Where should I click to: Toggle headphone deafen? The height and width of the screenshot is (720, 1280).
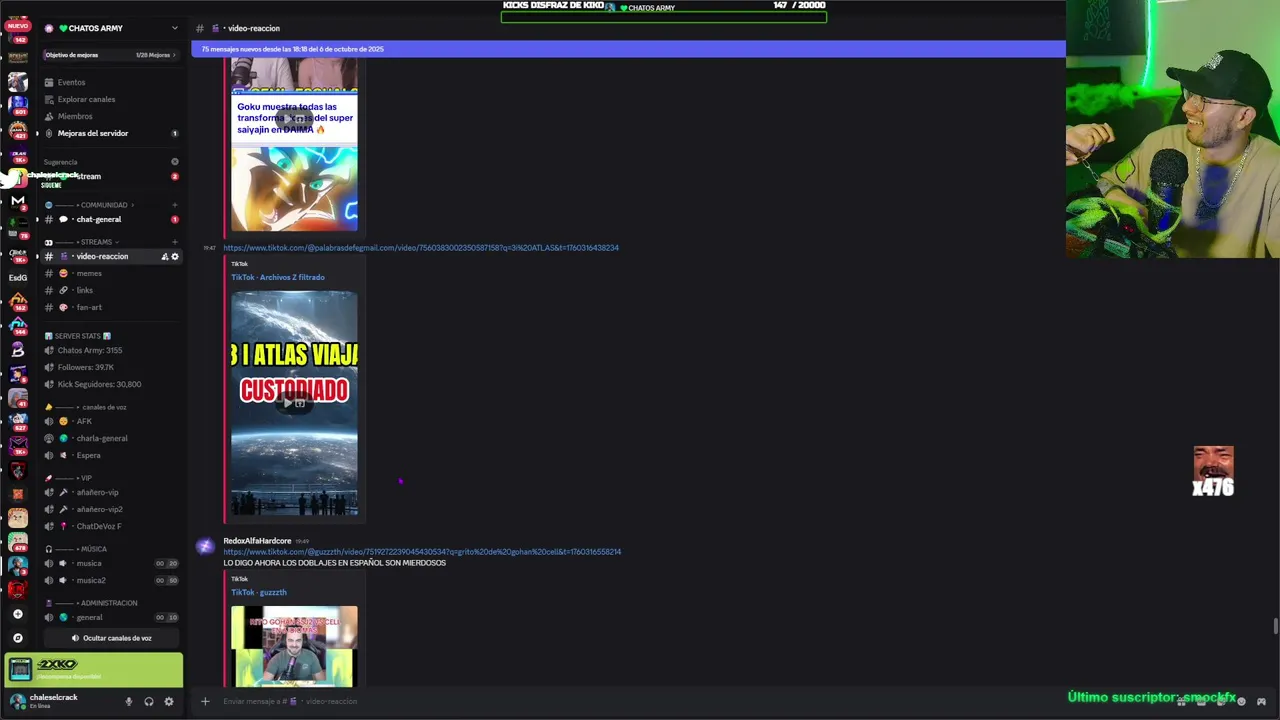(x=148, y=702)
